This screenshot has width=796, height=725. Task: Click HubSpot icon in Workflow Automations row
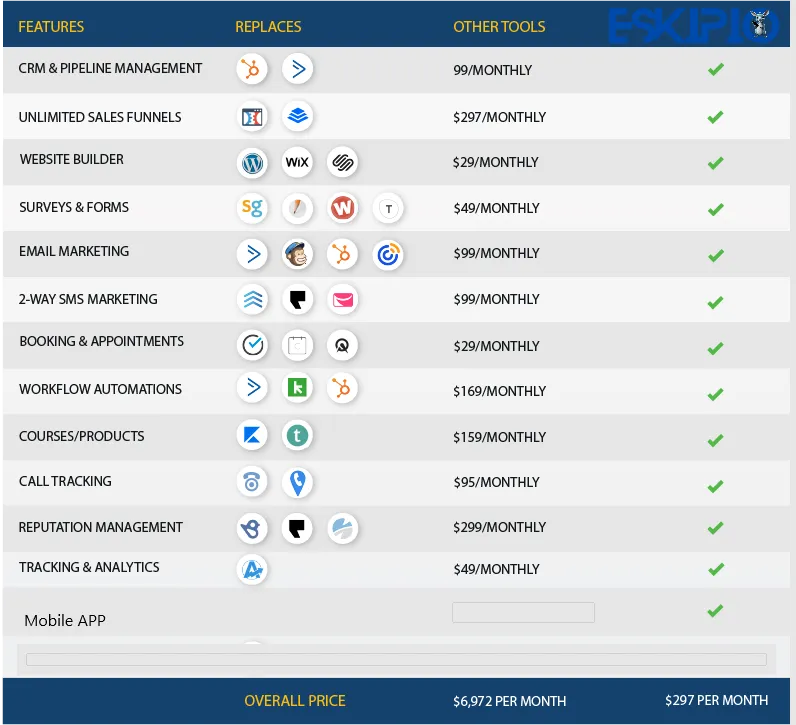pos(342,388)
